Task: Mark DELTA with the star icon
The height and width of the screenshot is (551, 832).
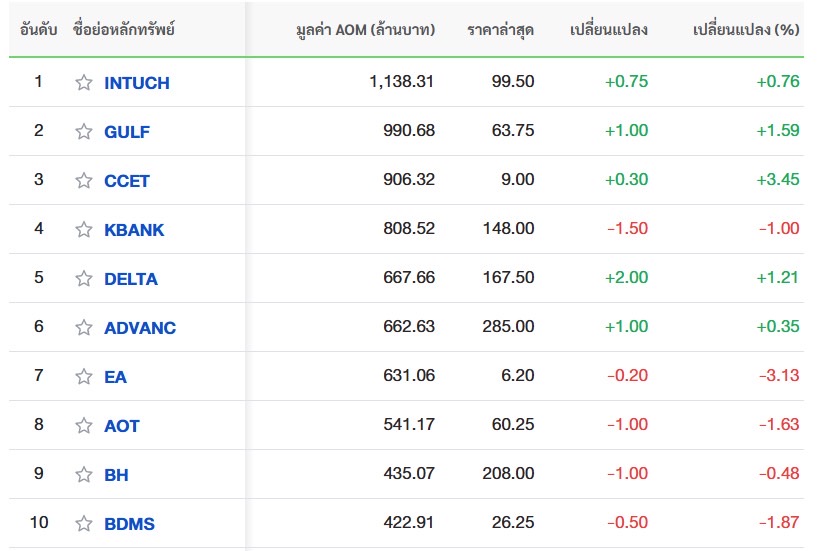Action: (84, 279)
